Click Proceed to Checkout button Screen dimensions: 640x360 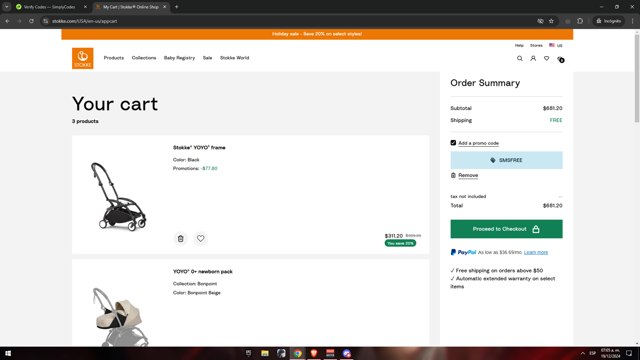tap(506, 229)
